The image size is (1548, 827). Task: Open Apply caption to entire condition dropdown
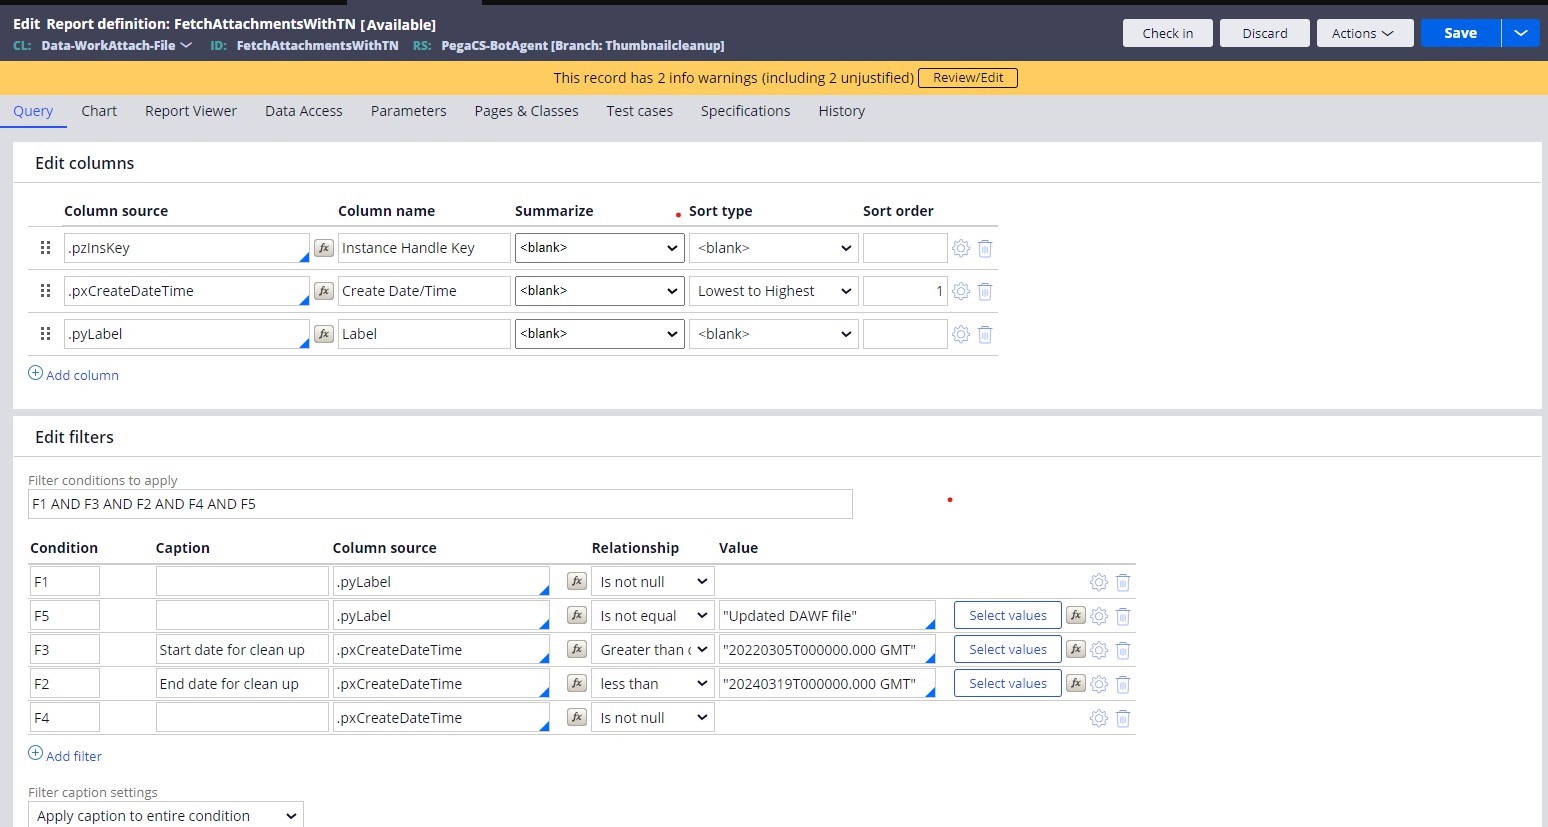pyautogui.click(x=166, y=815)
